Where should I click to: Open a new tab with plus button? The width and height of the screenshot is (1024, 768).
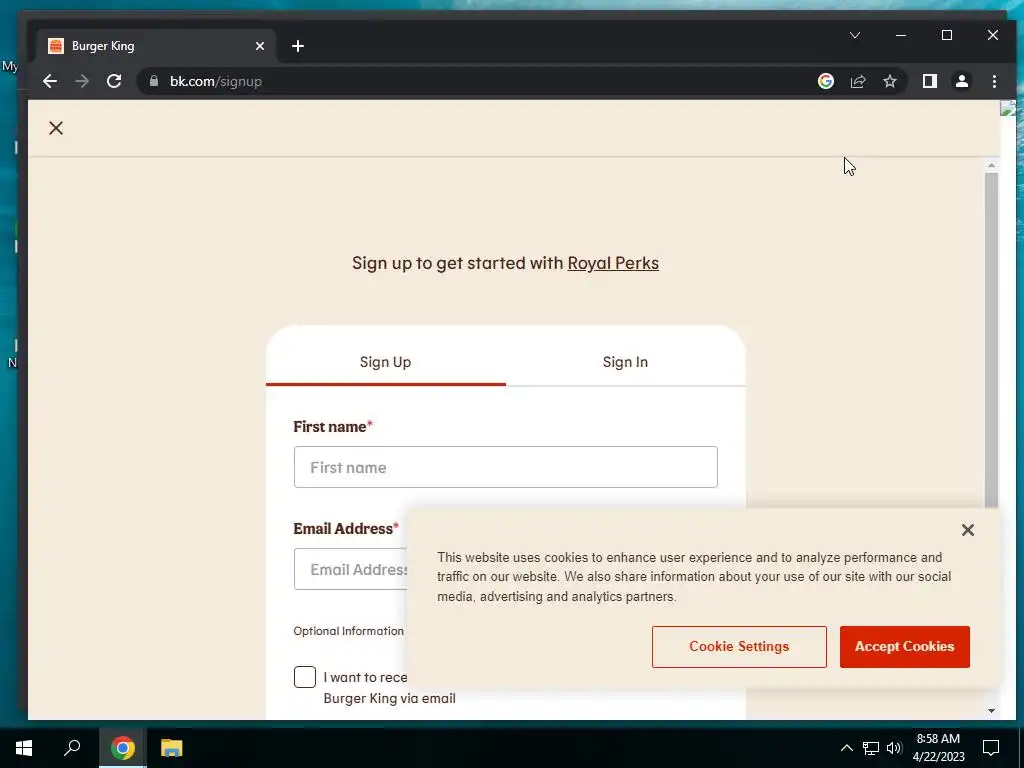tap(298, 46)
